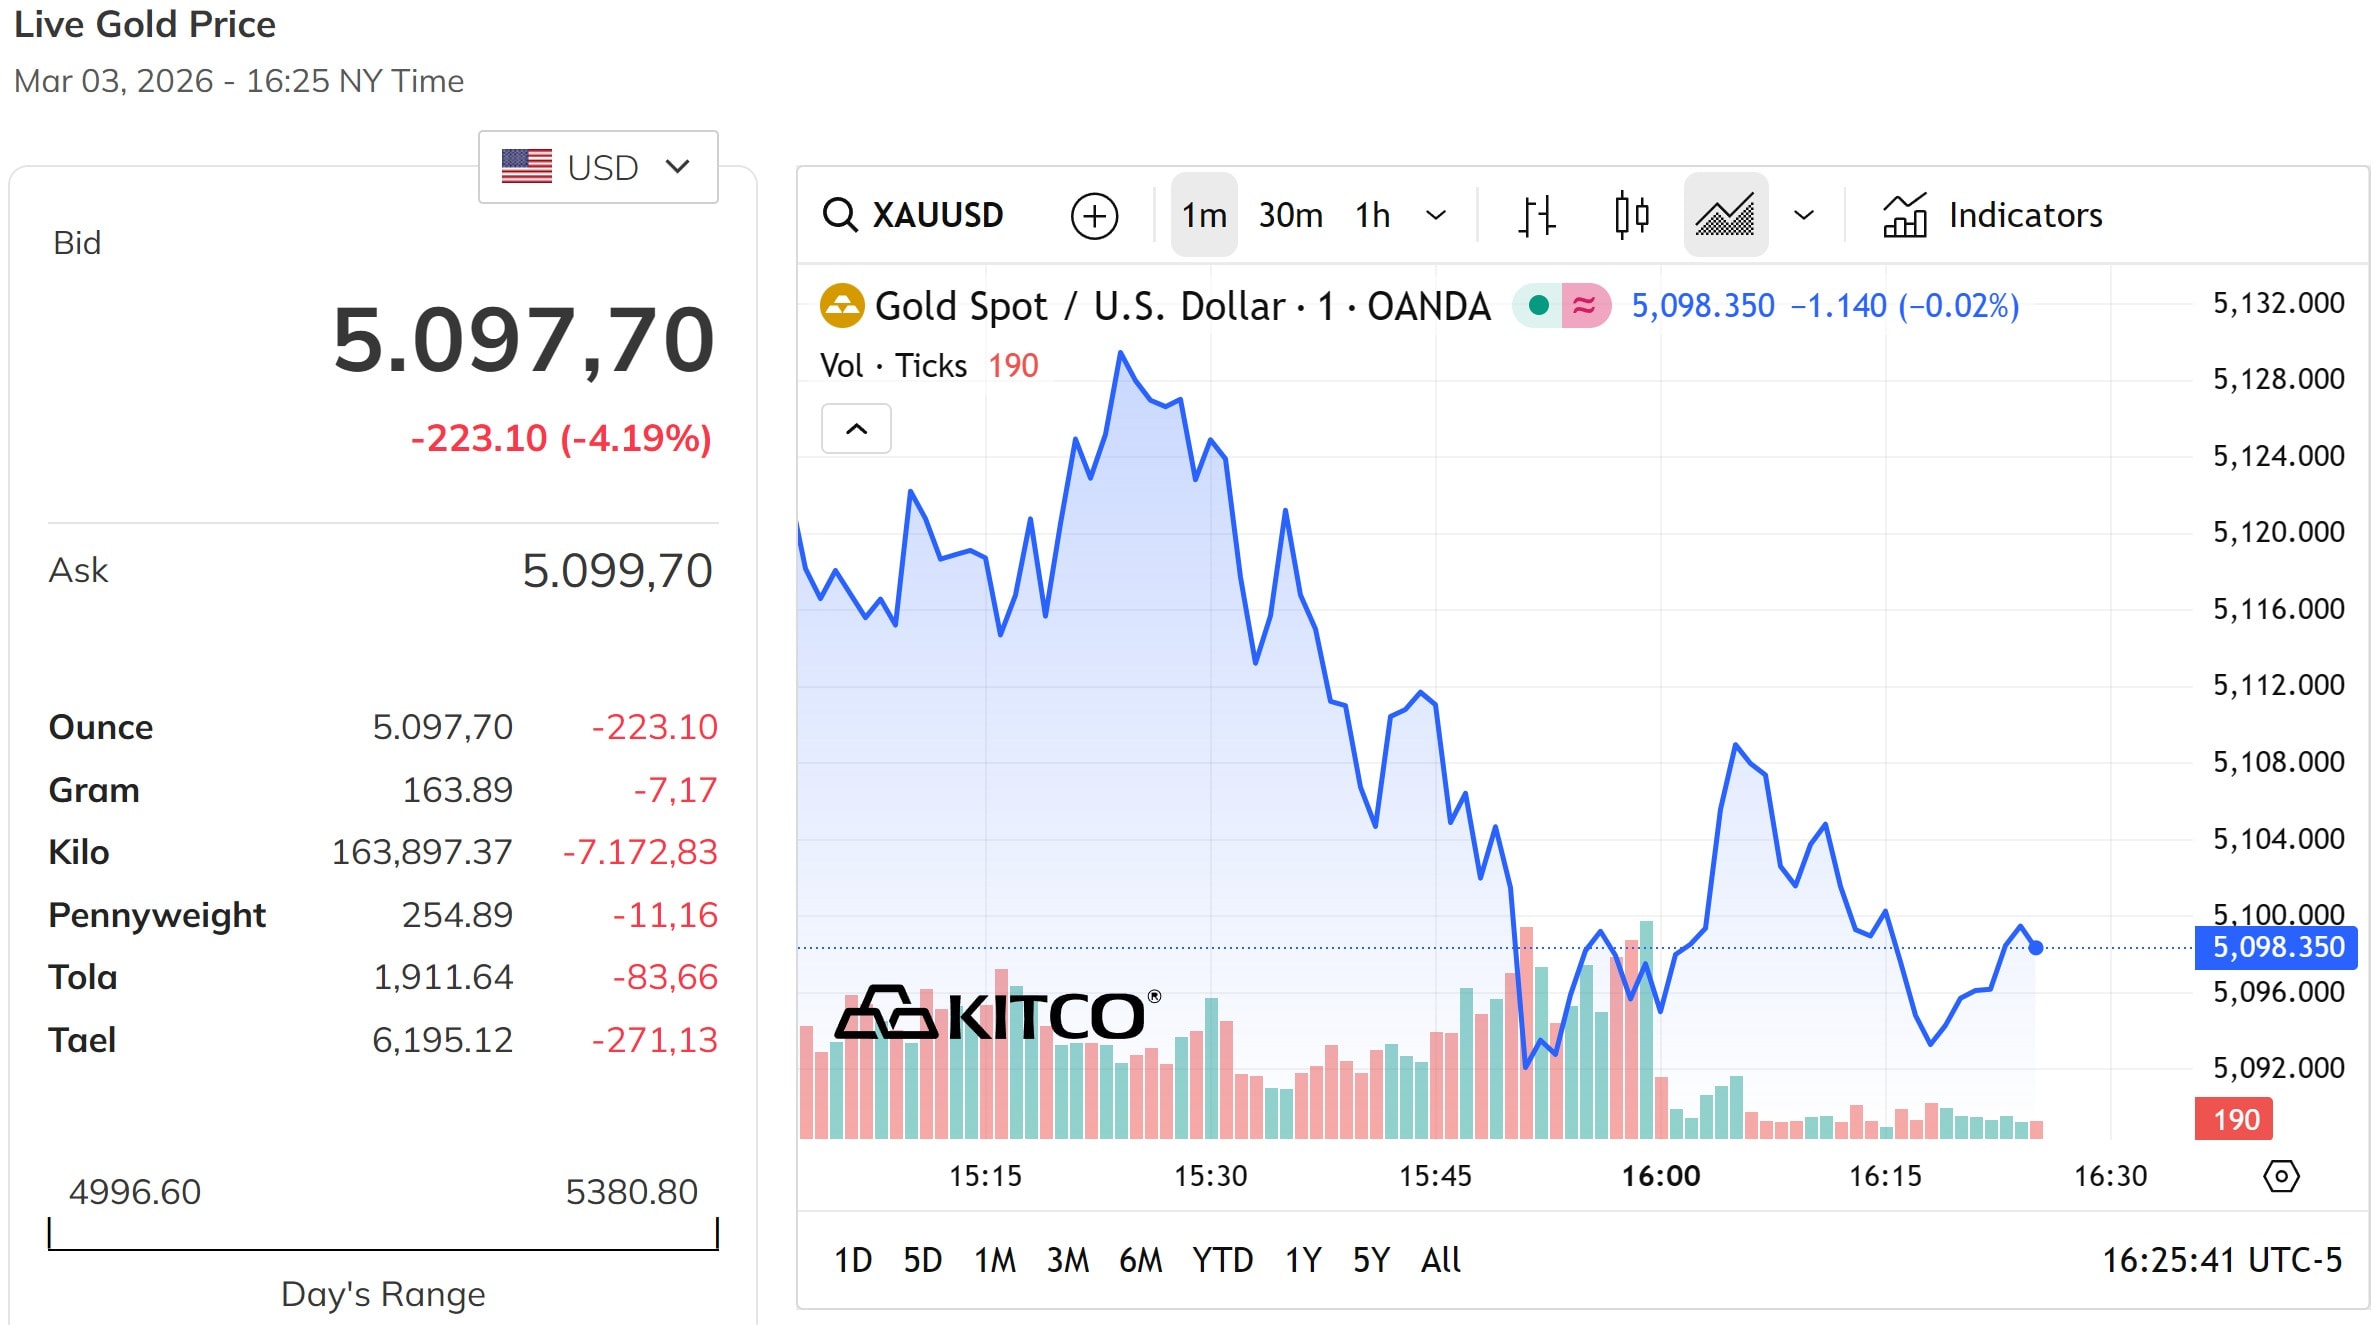Select the 30m interval button

(x=1290, y=216)
